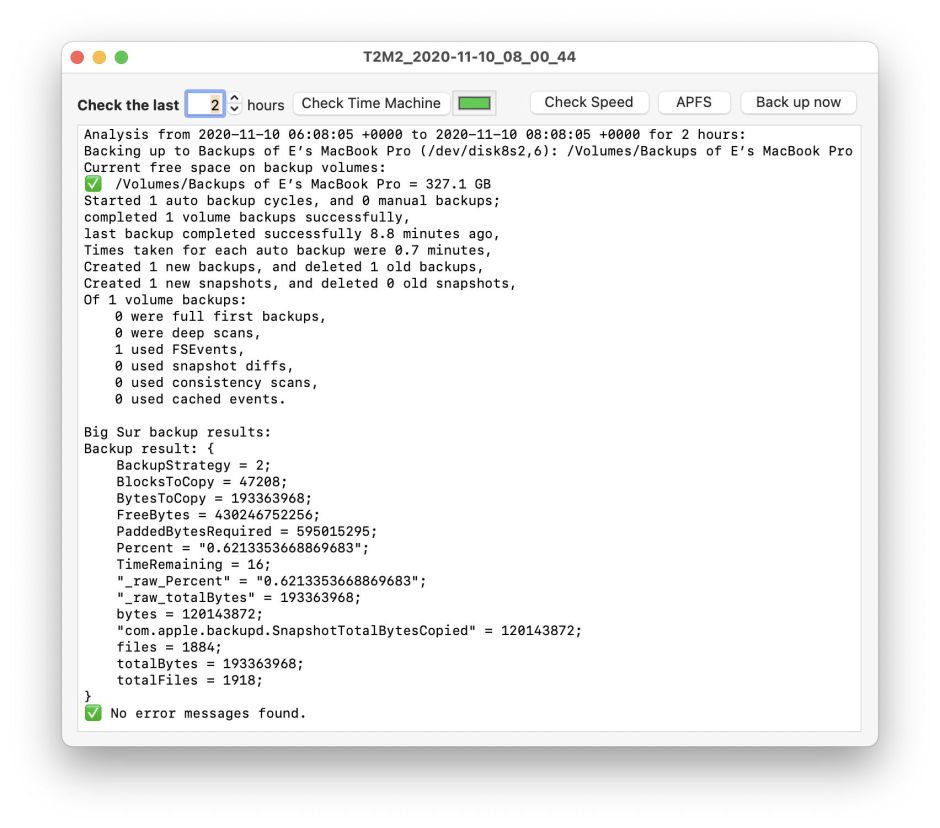Start a backup with Back up now

pos(797,102)
